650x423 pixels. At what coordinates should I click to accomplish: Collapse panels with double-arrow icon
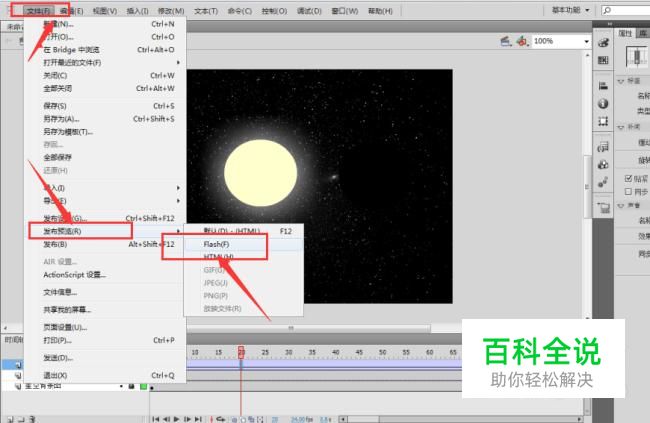pyautogui.click(x=609, y=24)
